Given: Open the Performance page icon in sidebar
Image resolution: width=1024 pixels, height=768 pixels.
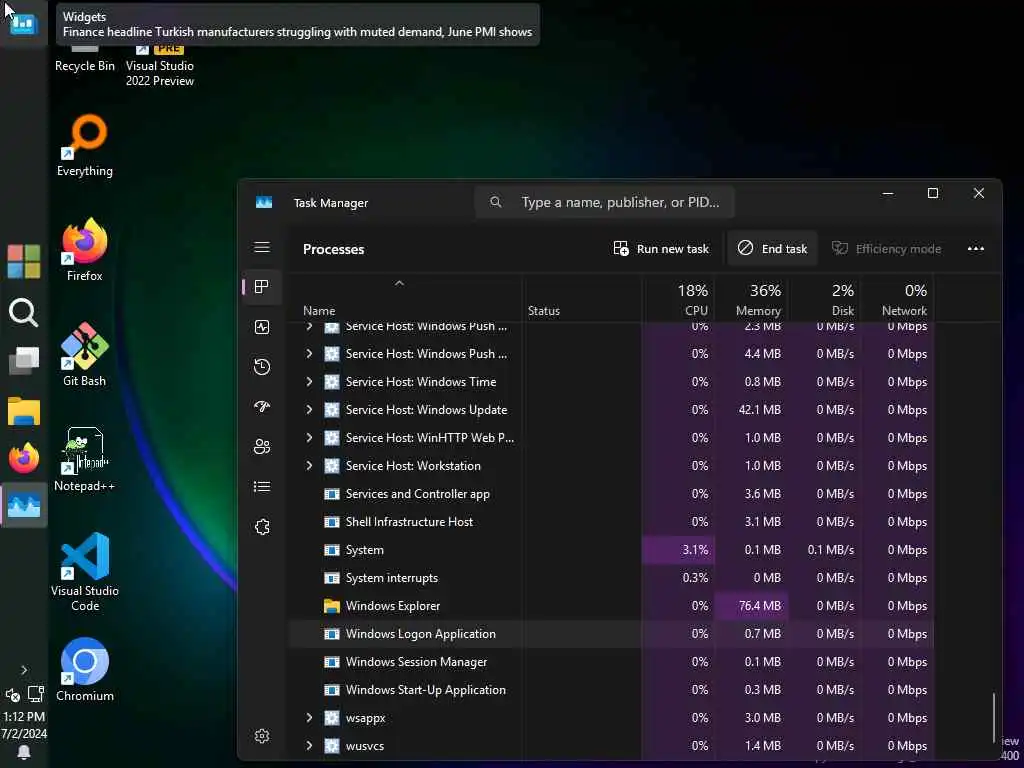Looking at the screenshot, I should pyautogui.click(x=262, y=327).
